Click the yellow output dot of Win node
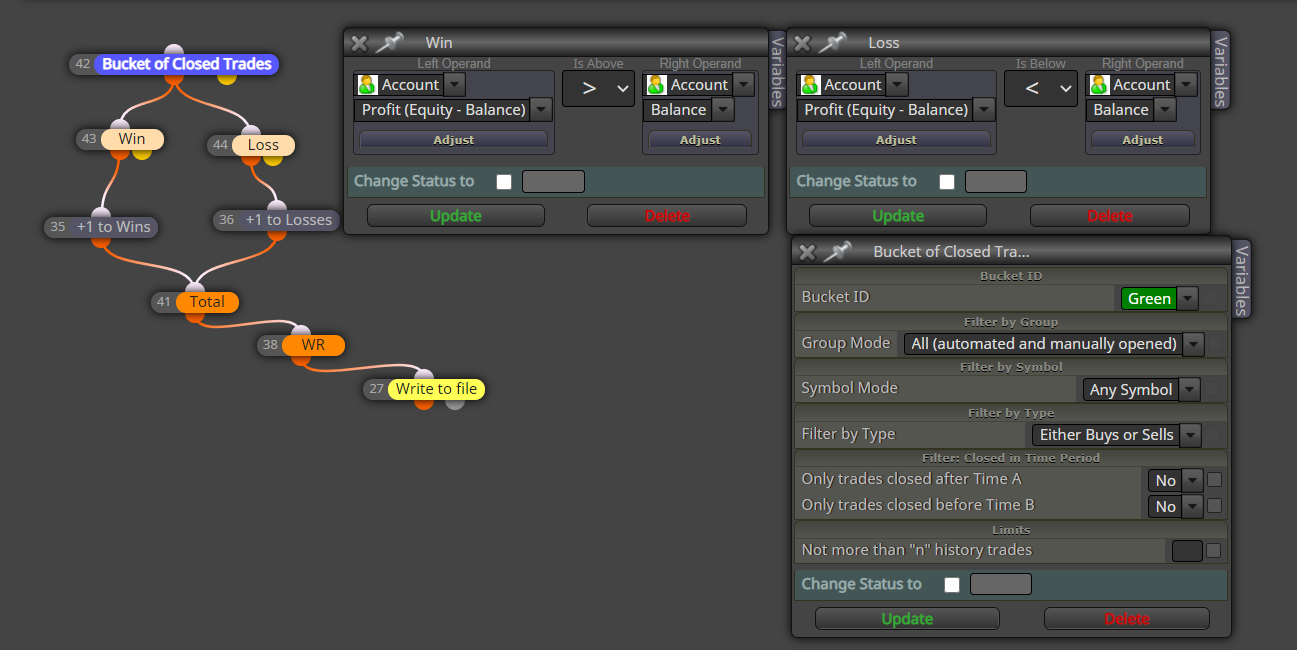 (142, 153)
